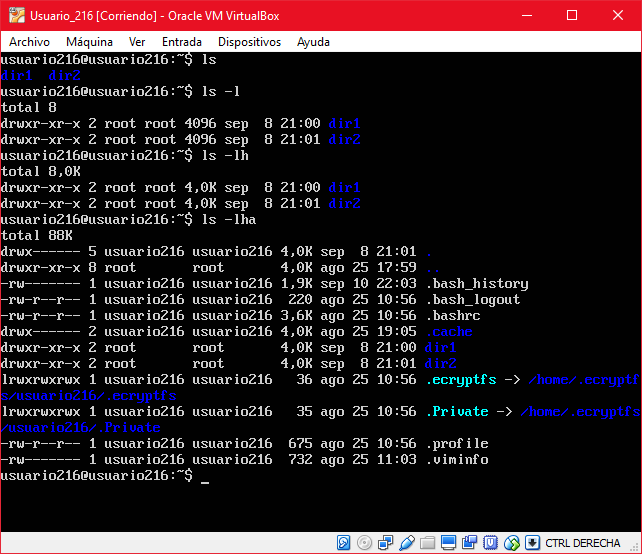
Task: Open the Archivo menu
Action: tap(29, 42)
